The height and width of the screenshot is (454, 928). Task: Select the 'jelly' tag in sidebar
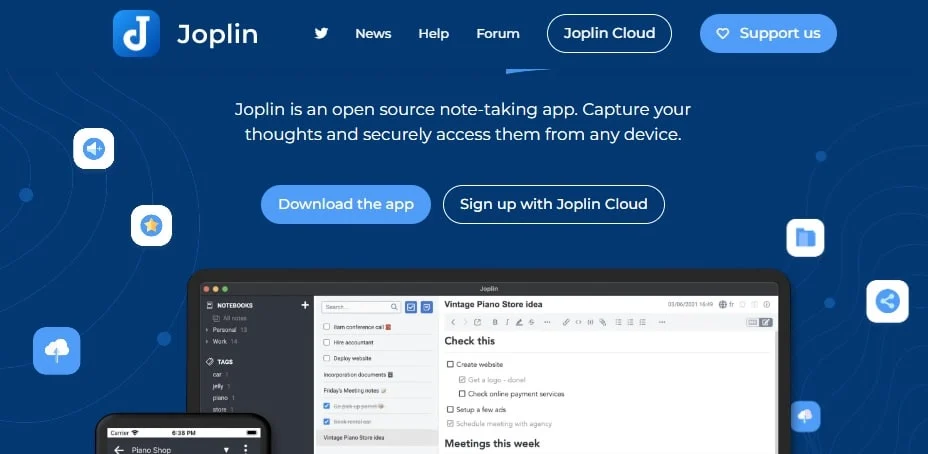pos(218,386)
